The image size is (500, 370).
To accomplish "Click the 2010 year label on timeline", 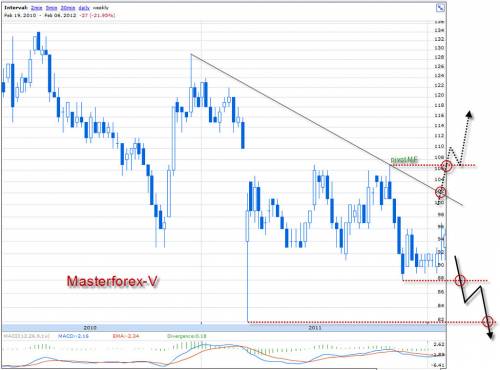I will (90, 328).
